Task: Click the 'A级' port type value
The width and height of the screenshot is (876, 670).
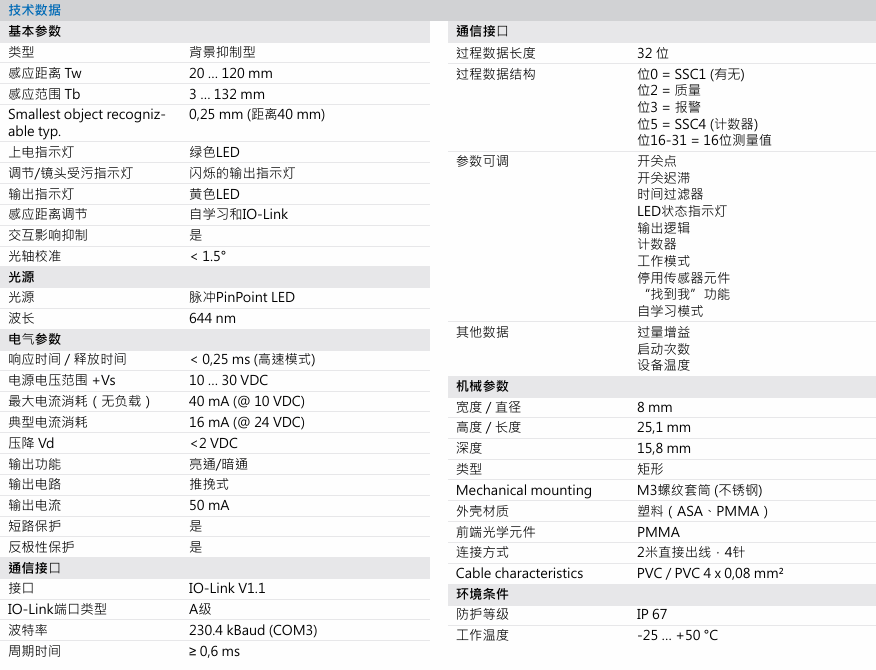Action: tap(200, 610)
